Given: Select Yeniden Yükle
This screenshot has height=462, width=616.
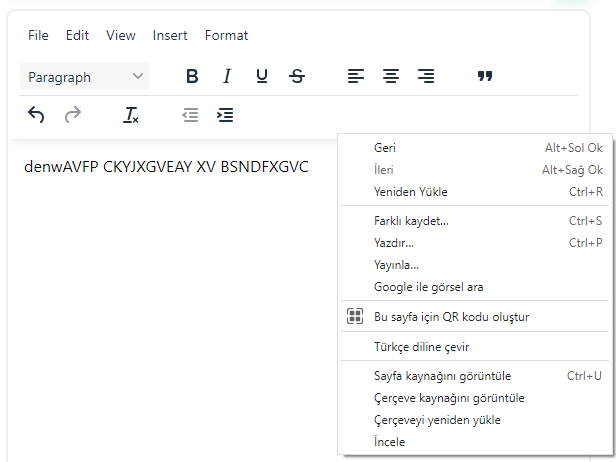Looking at the screenshot, I should pyautogui.click(x=475, y=192).
